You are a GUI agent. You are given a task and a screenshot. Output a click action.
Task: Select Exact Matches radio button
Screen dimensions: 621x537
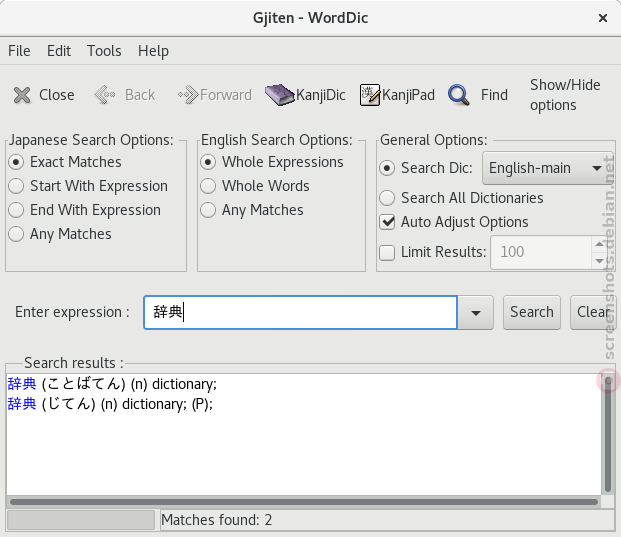16,162
